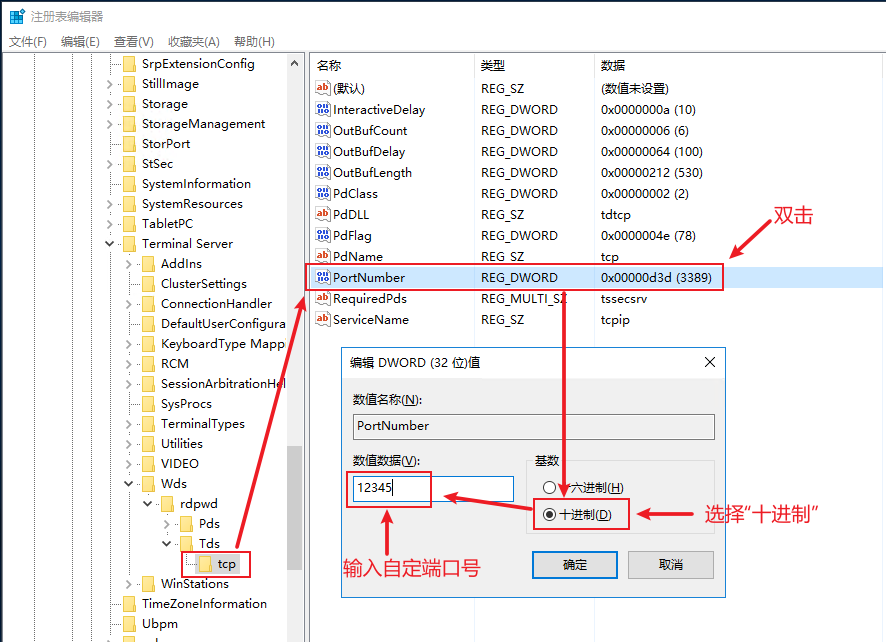
Task: Collapse the Tds tree node
Action: click(166, 544)
